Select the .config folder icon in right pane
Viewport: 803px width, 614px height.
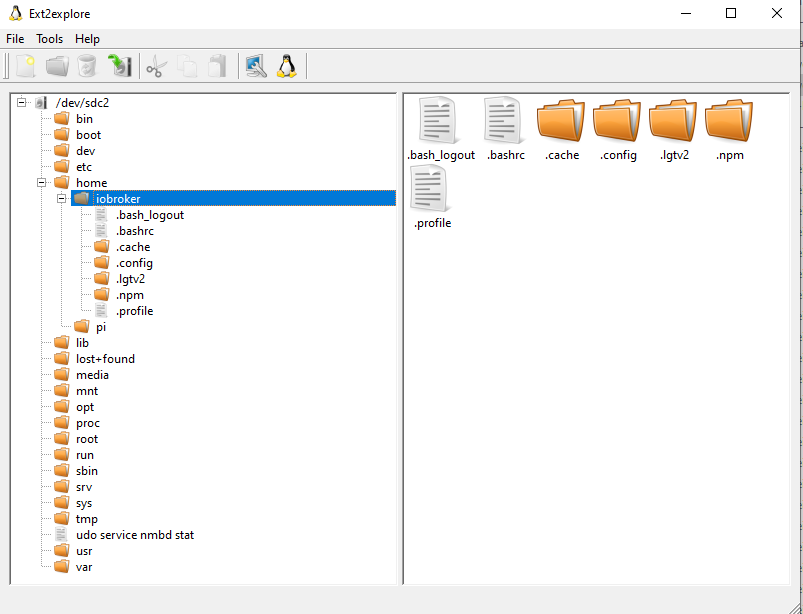(618, 130)
